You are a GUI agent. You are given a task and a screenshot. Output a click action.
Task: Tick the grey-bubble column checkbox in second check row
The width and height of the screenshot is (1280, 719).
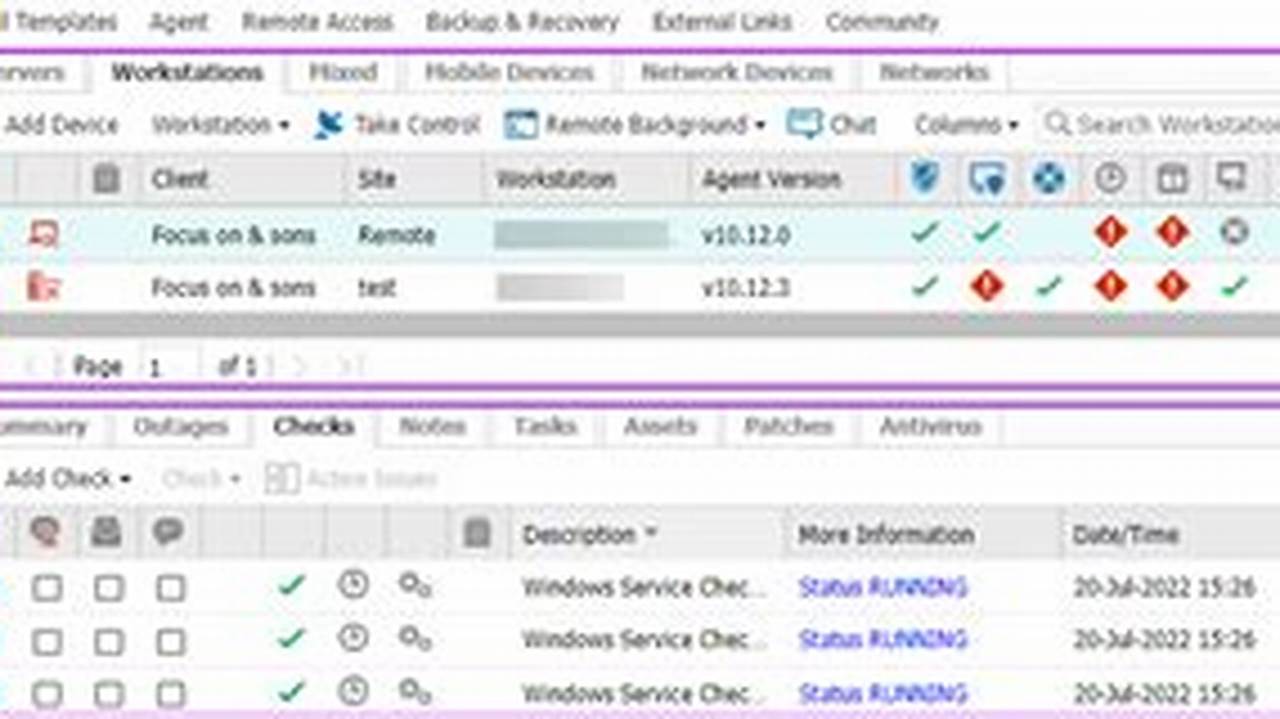(170, 640)
